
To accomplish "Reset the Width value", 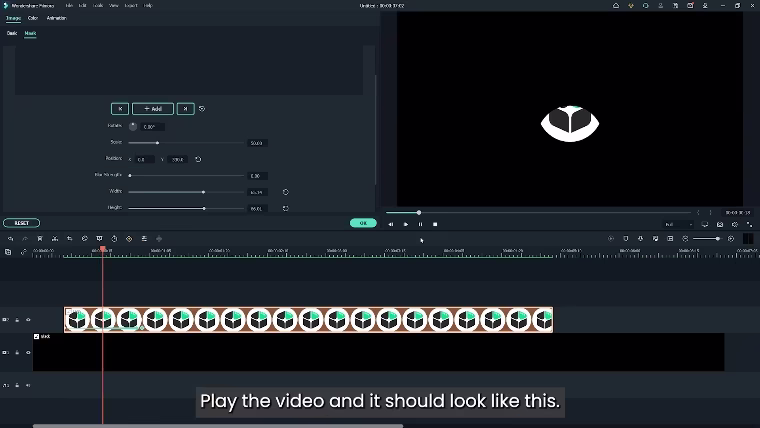I will click(285, 192).
